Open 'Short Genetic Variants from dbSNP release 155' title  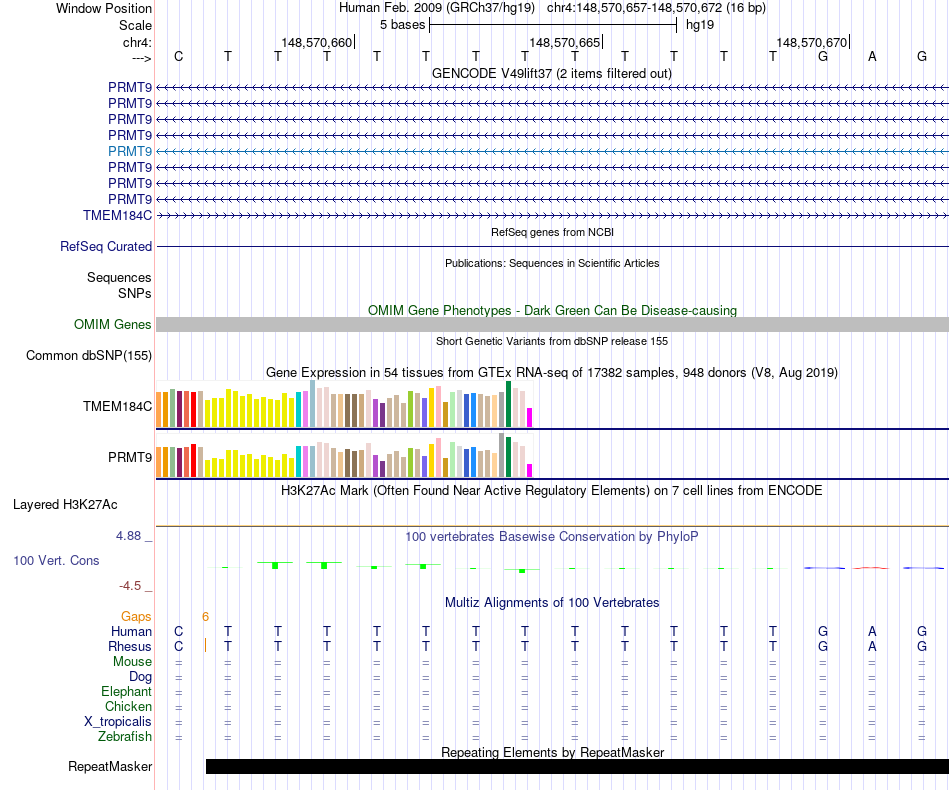552,341
